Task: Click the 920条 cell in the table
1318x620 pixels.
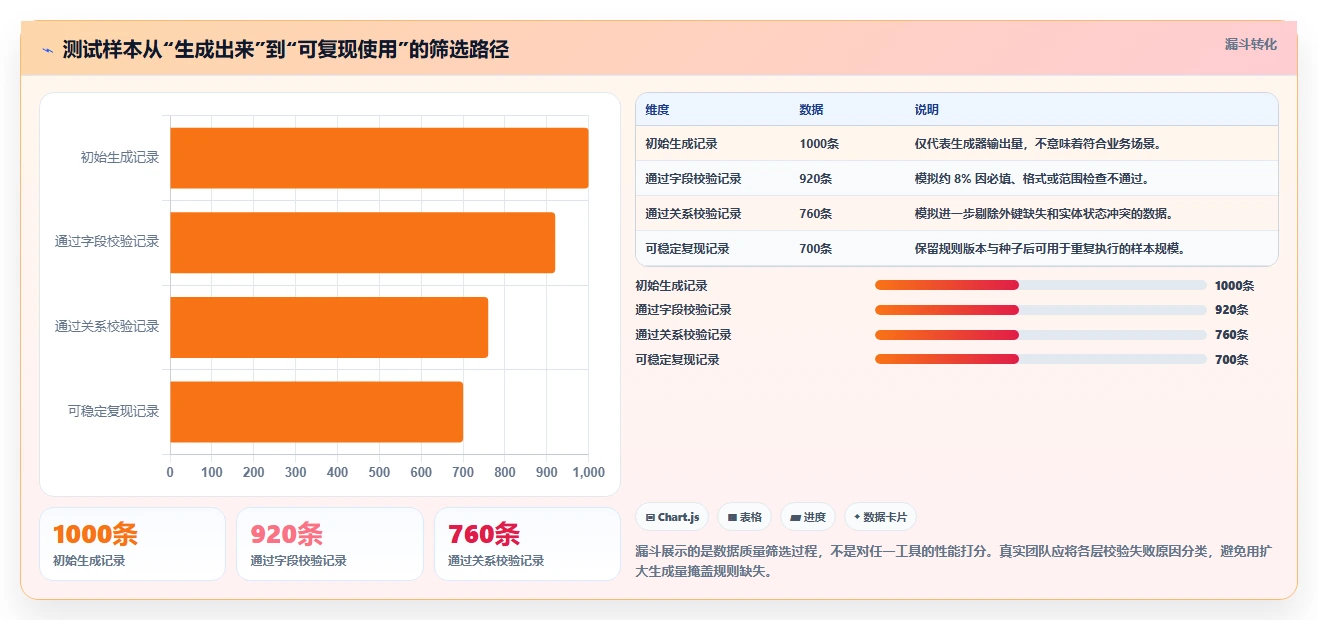Action: click(815, 179)
